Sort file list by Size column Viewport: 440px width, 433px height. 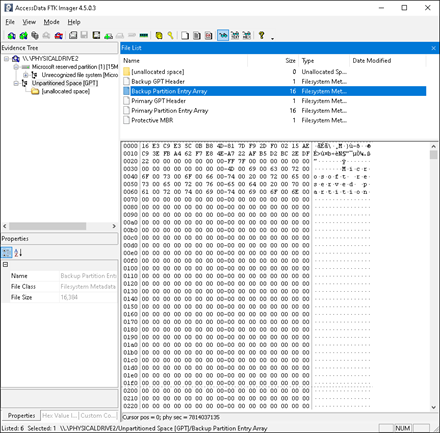tap(273, 61)
